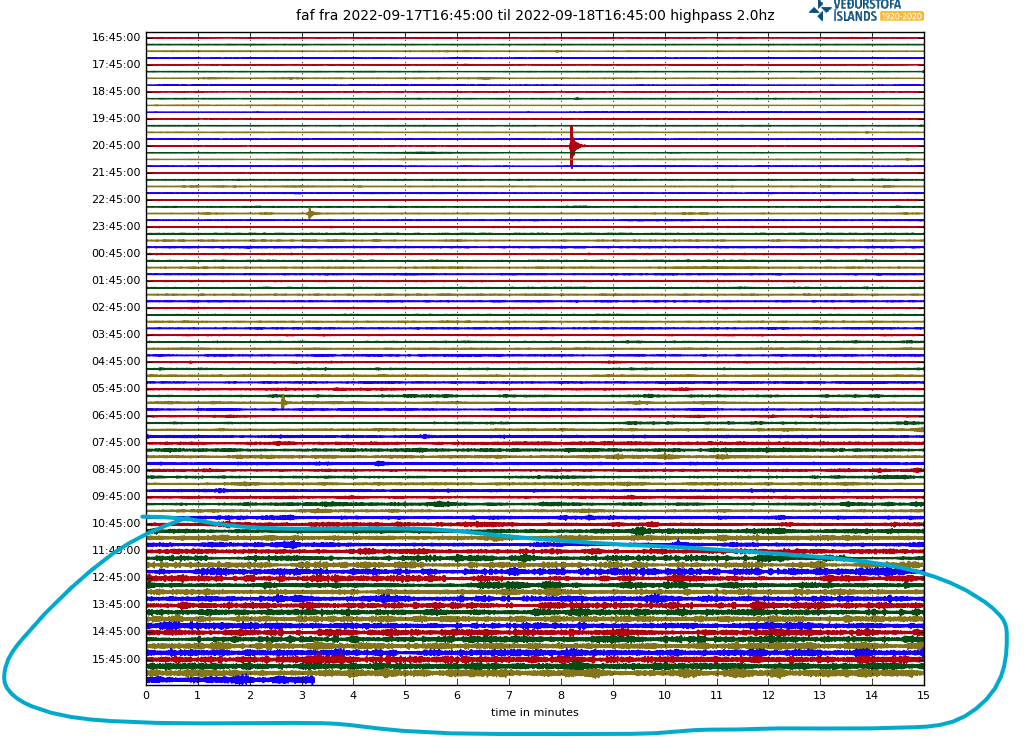Click the x-axis tick label '3'

(302, 695)
